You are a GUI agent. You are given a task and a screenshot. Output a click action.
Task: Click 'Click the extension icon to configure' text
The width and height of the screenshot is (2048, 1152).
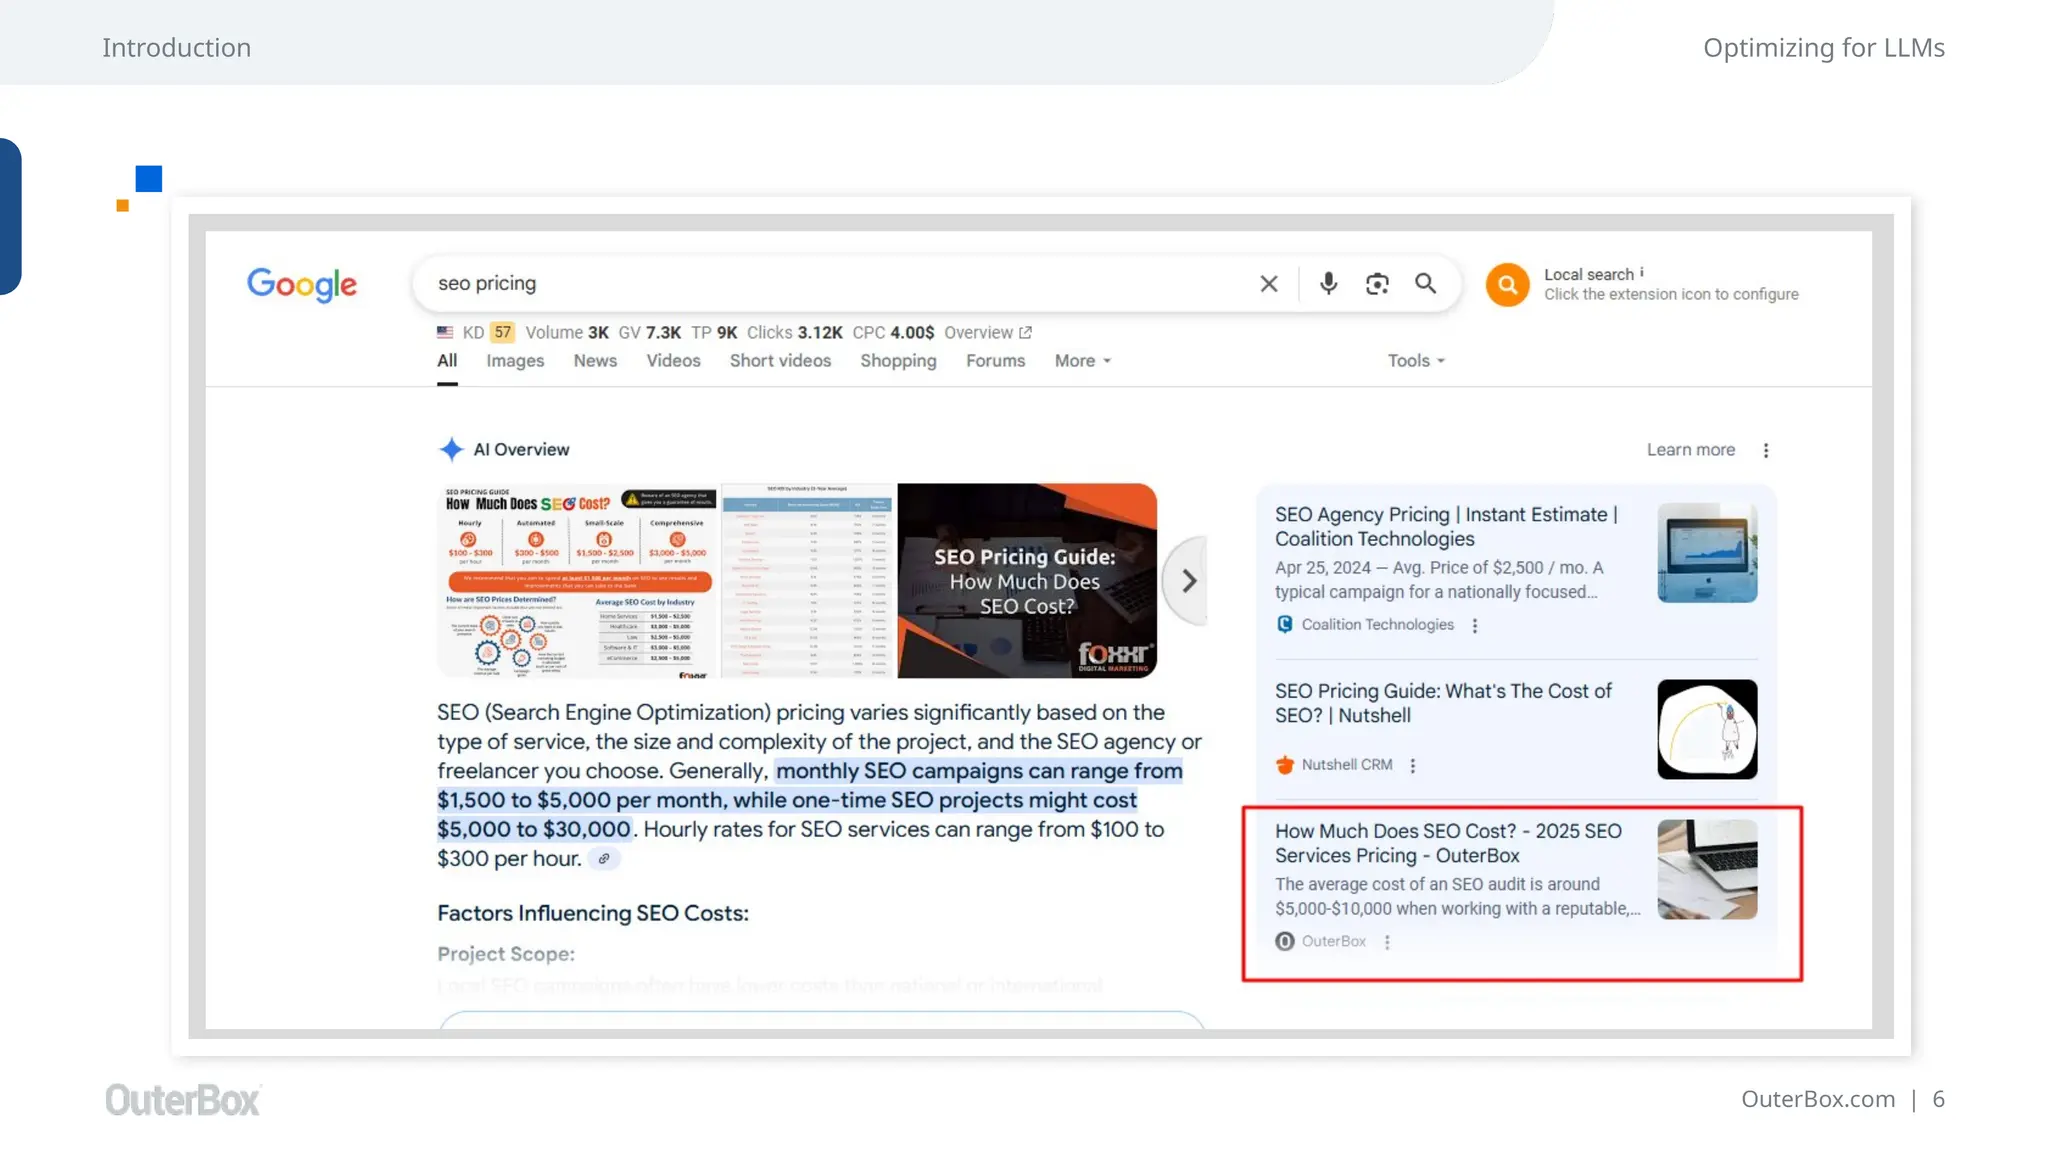click(1671, 295)
